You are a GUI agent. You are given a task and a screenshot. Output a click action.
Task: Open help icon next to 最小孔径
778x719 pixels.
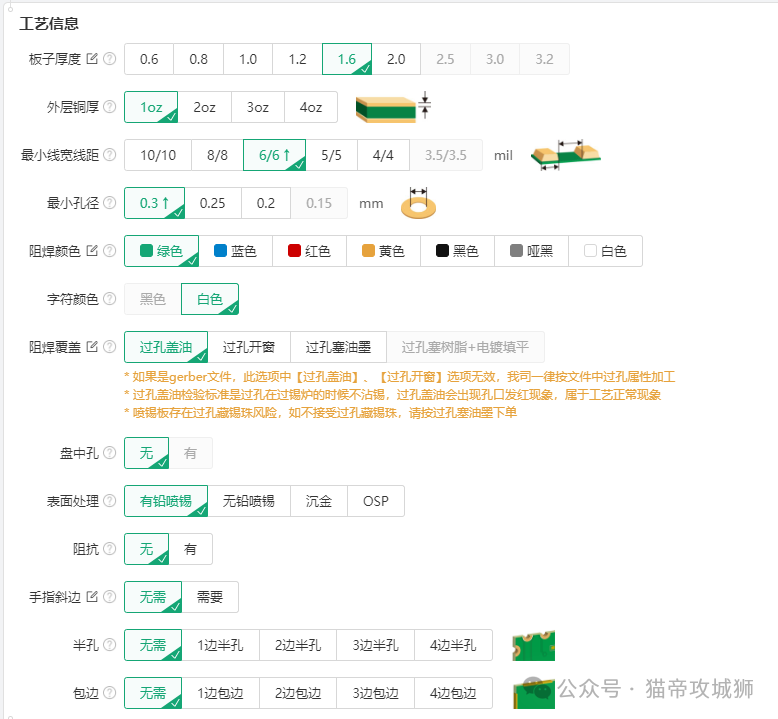pyautogui.click(x=109, y=203)
